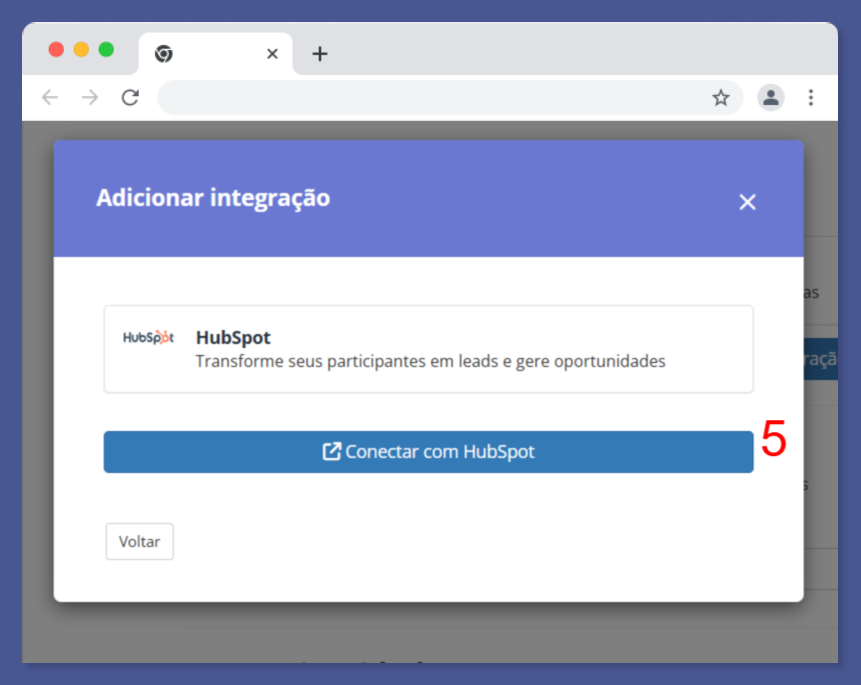Click the external-link icon in the Conectar button

(332, 451)
